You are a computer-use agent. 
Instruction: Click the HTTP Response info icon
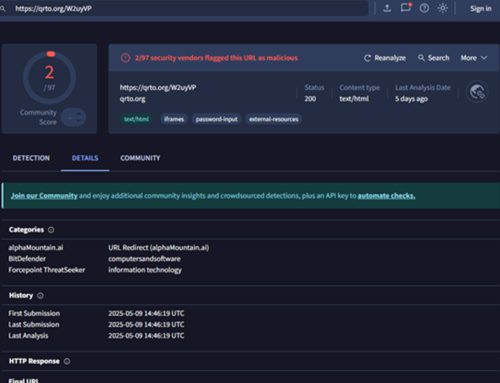[67, 361]
